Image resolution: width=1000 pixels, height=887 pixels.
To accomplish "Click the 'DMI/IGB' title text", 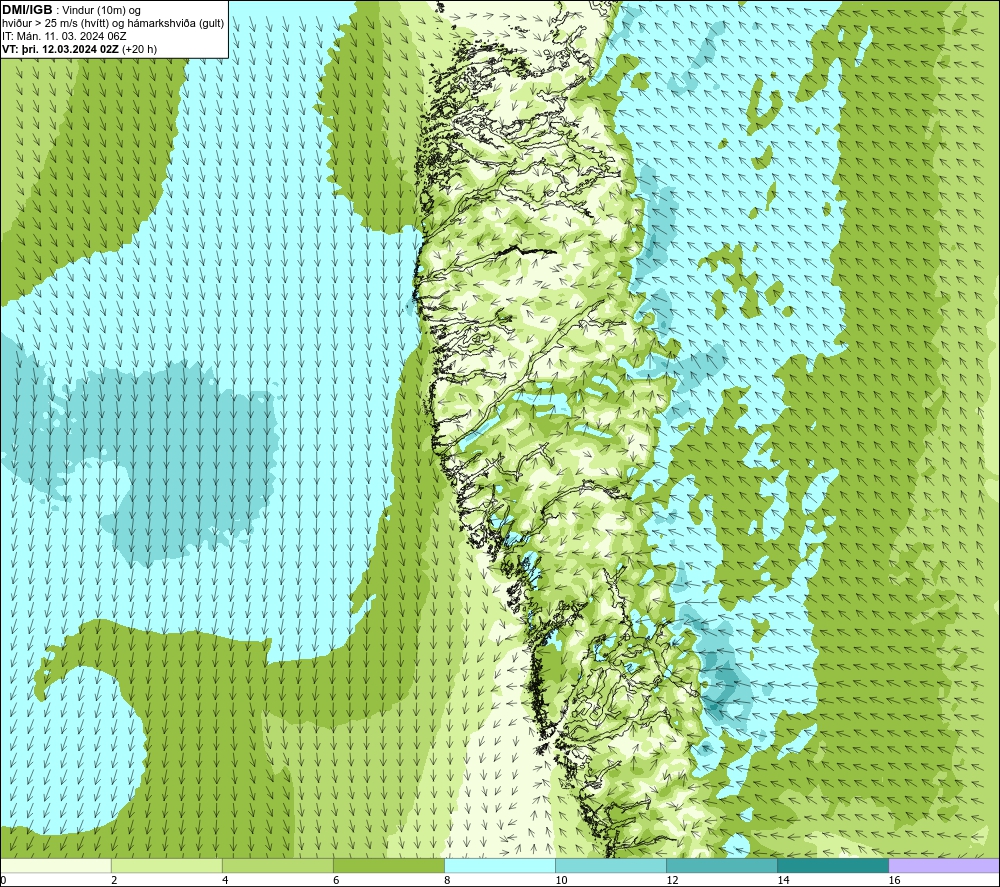I will 27,10.
